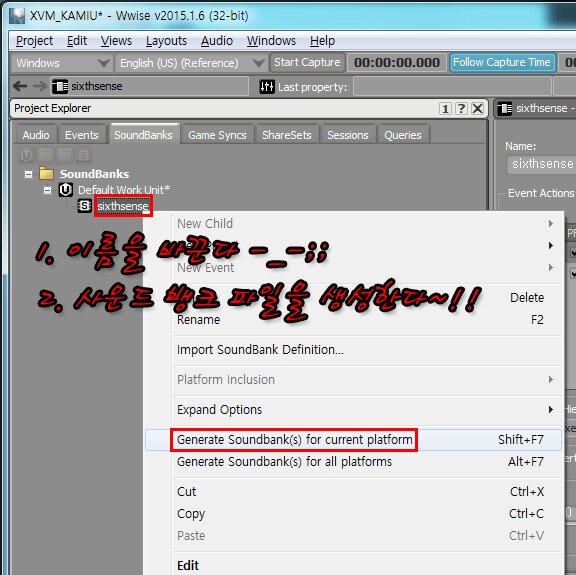Open the Layouts menu
This screenshot has width=576, height=575.
166,41
